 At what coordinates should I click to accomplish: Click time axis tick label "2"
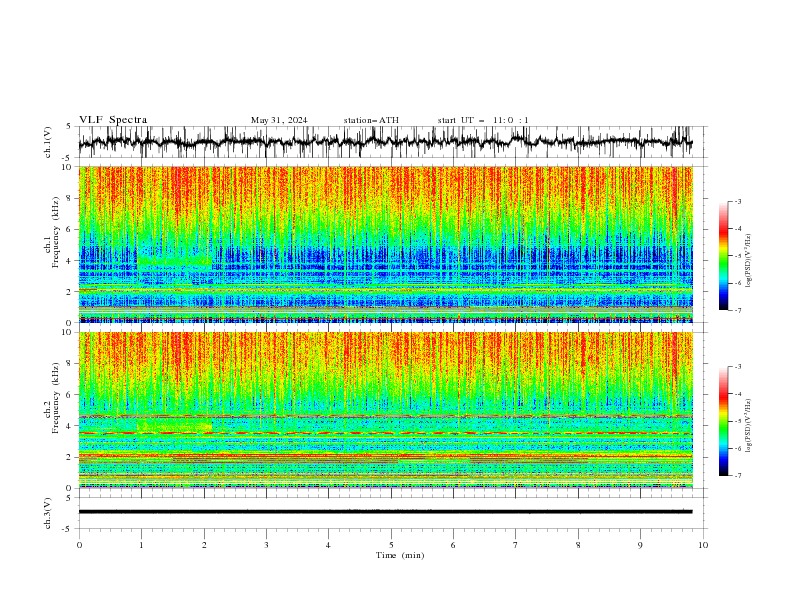coord(204,545)
